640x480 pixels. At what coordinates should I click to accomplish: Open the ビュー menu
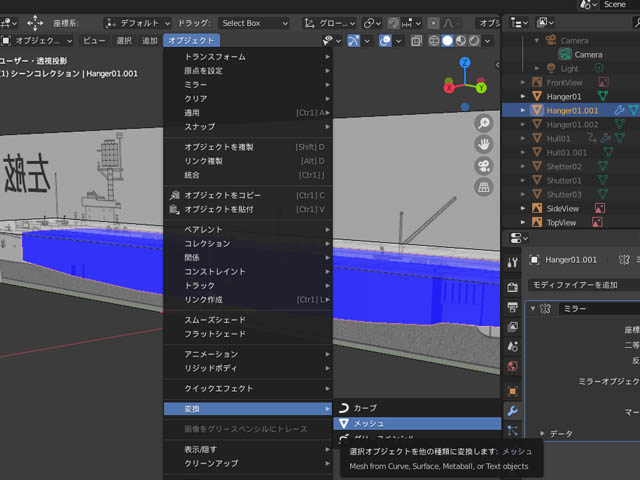click(94, 40)
